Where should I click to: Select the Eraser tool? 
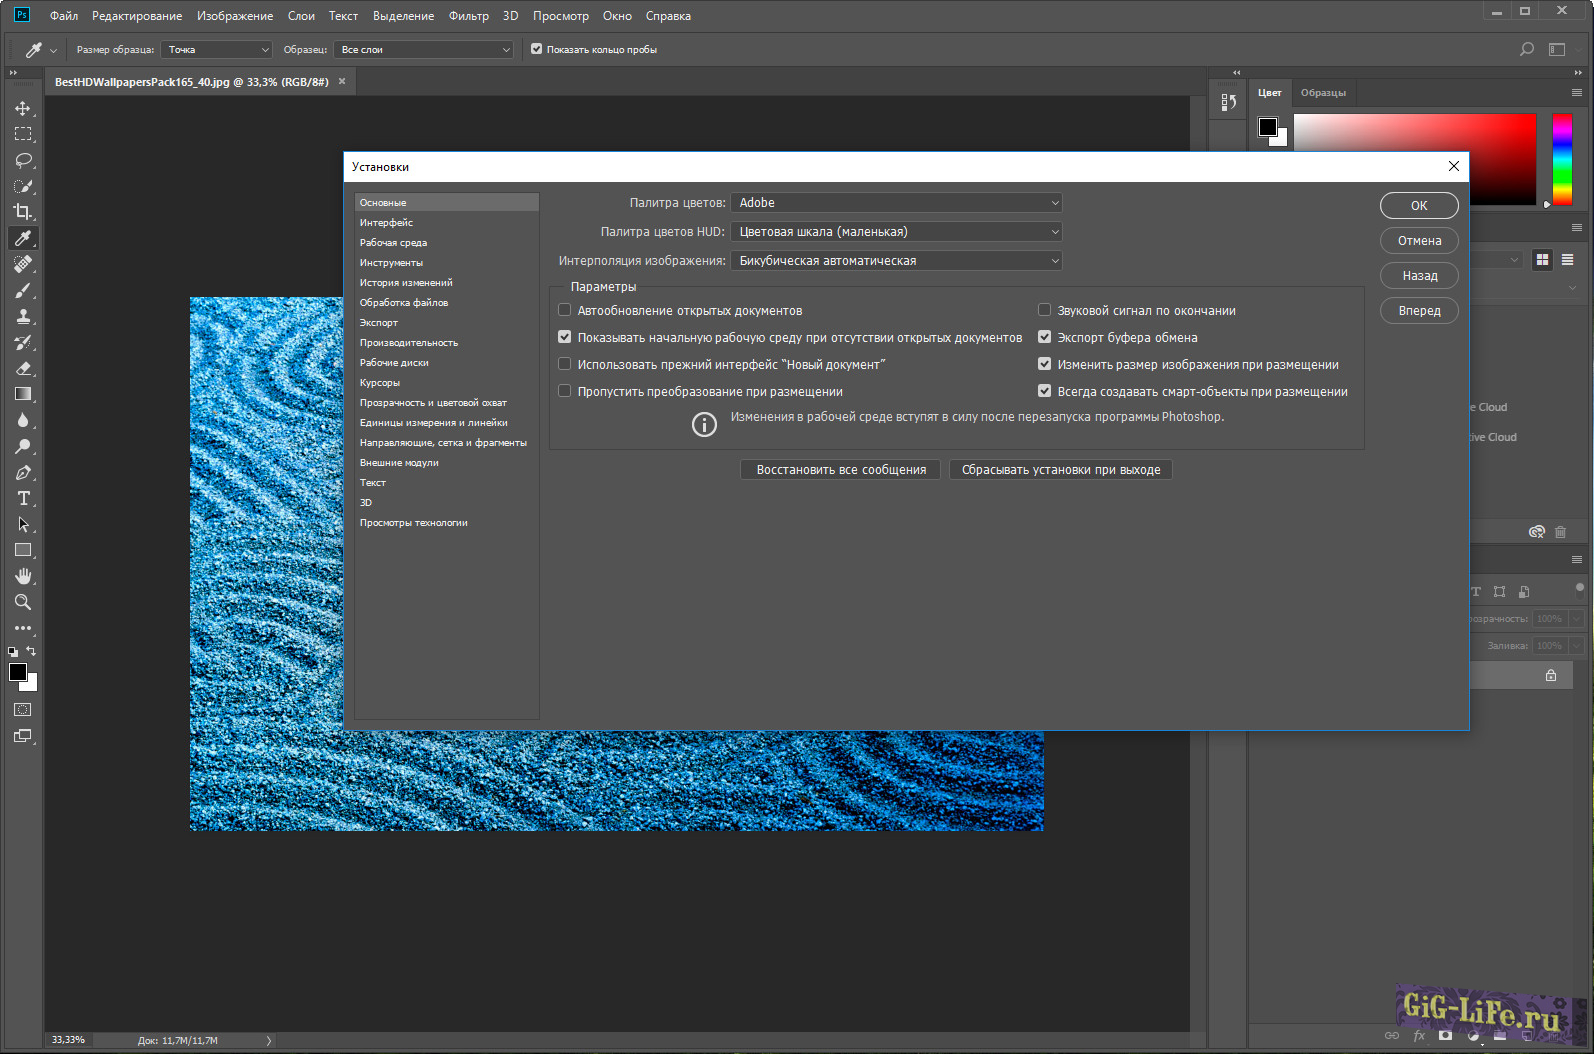pos(23,368)
